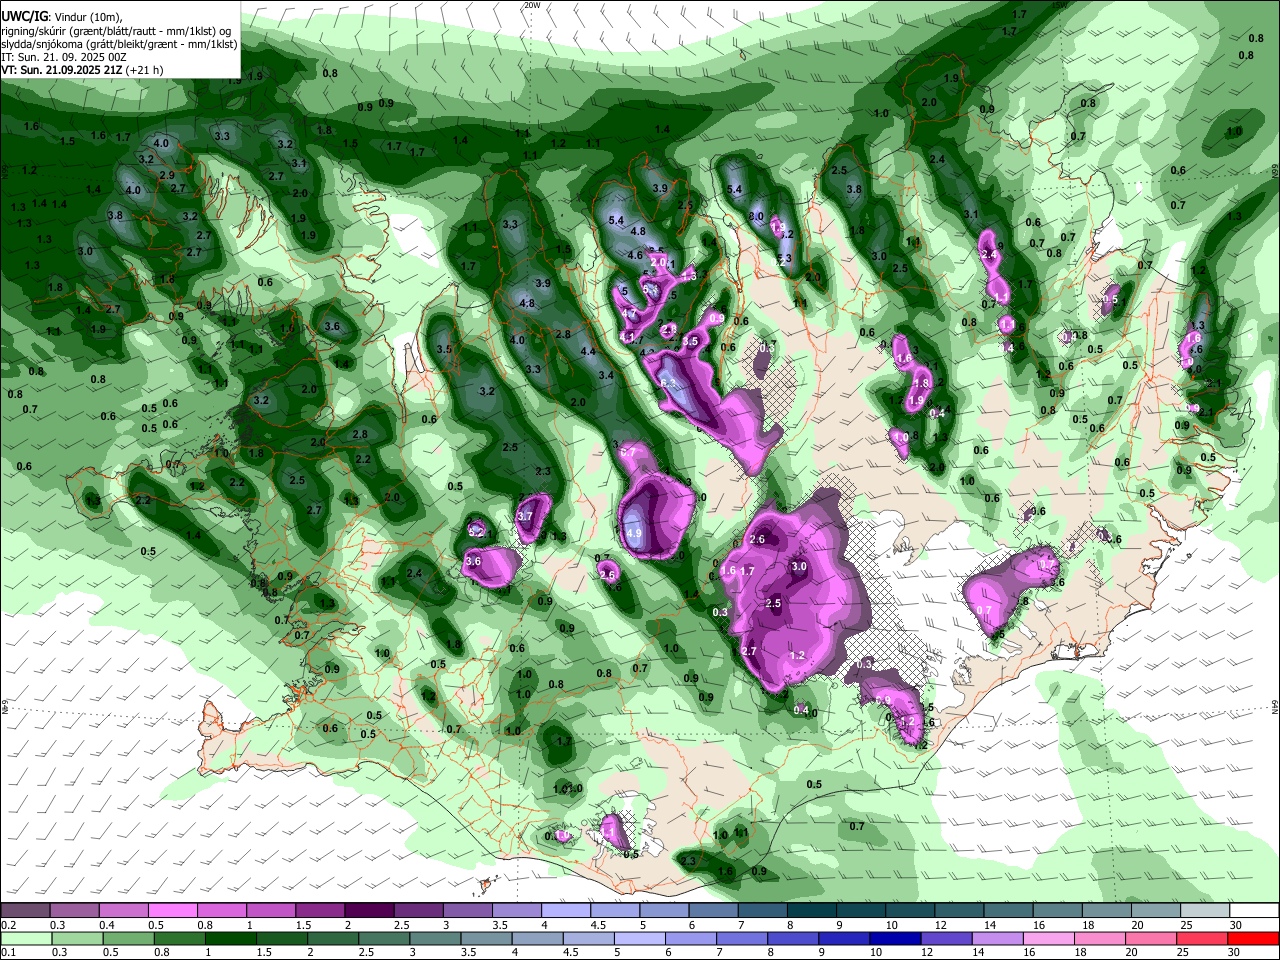Click the darkest green 1–1.5 rain legend swatch
The image size is (1280, 960).
230,938
